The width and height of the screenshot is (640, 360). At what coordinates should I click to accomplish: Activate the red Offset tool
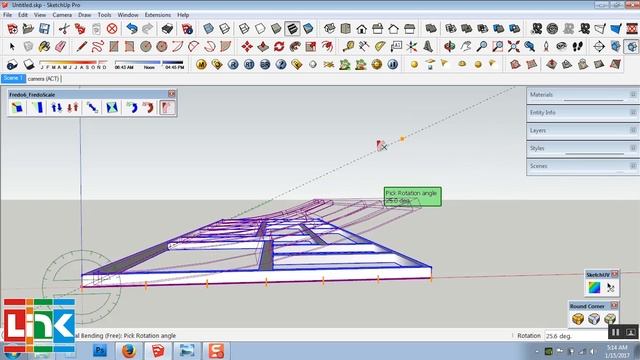click(327, 47)
